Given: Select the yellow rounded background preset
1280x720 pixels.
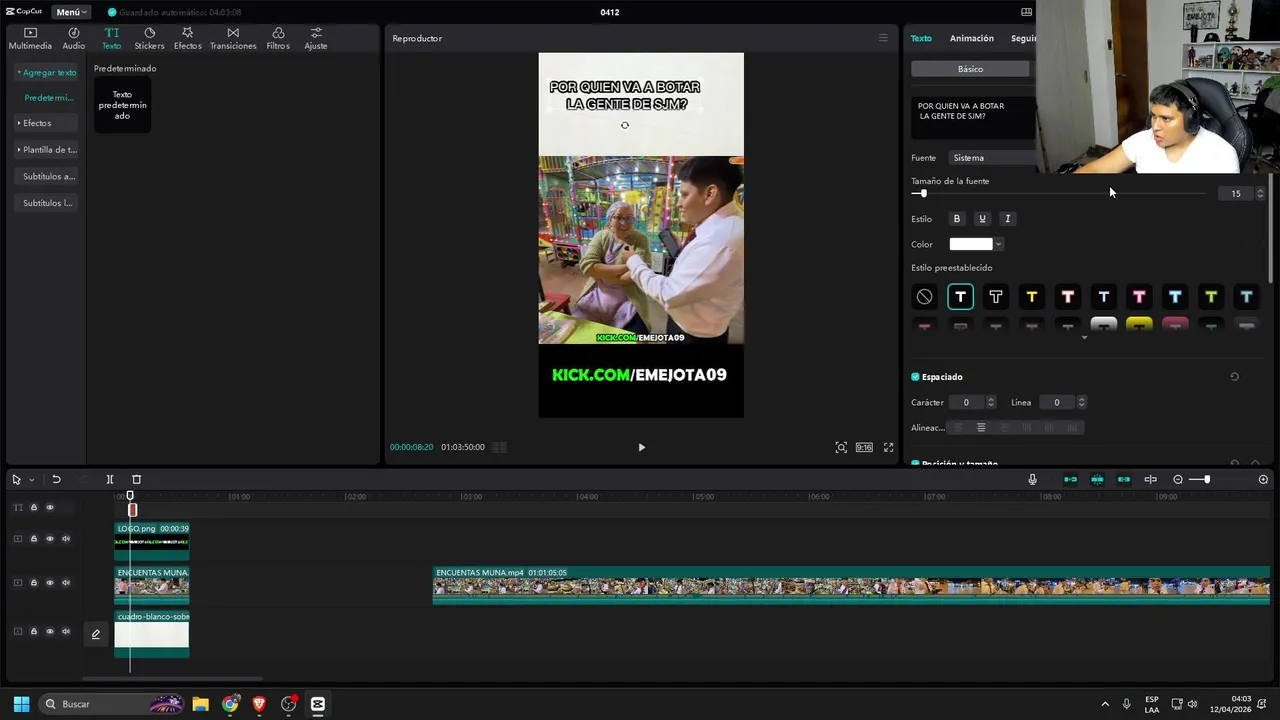Looking at the screenshot, I should [1139, 324].
